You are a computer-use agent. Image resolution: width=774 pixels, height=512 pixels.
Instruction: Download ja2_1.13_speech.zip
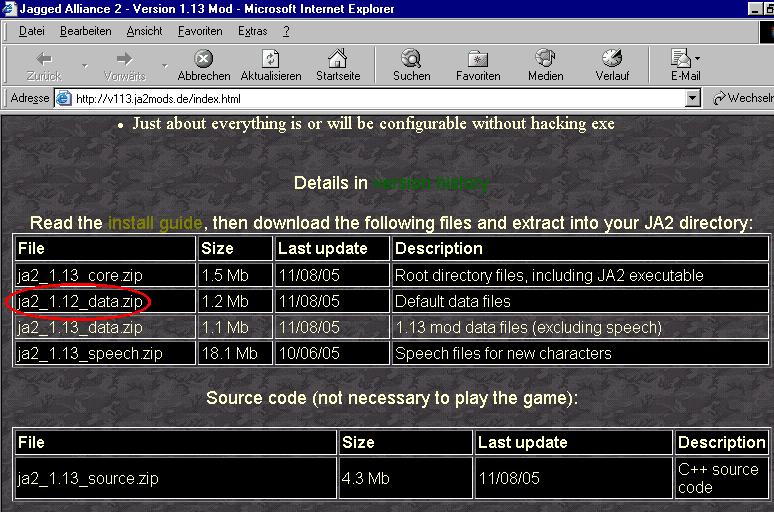coord(90,354)
